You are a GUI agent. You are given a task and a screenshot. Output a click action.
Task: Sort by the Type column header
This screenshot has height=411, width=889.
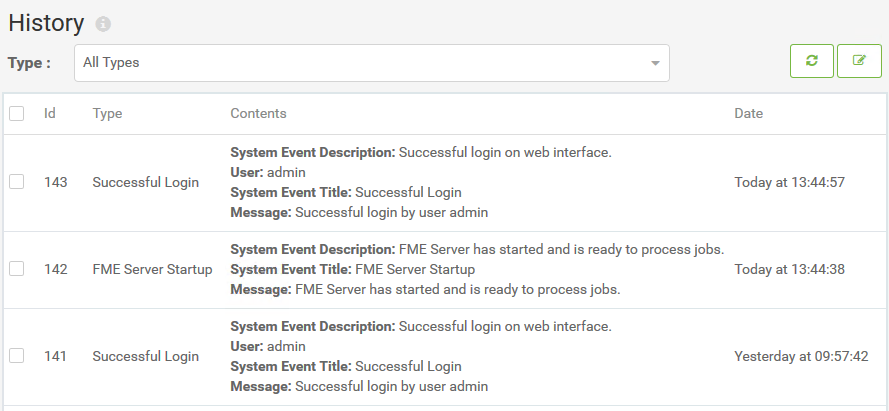point(107,113)
